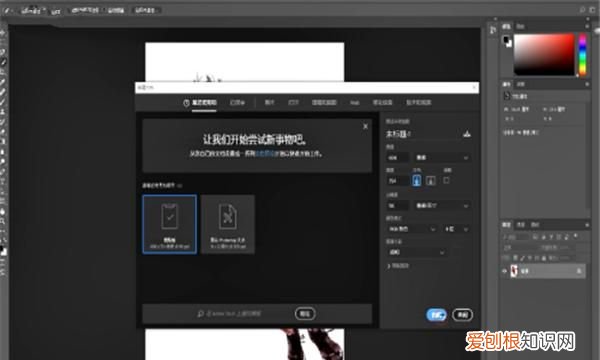Click the height value field
This screenshot has height=360, width=600.
pyautogui.click(x=397, y=181)
